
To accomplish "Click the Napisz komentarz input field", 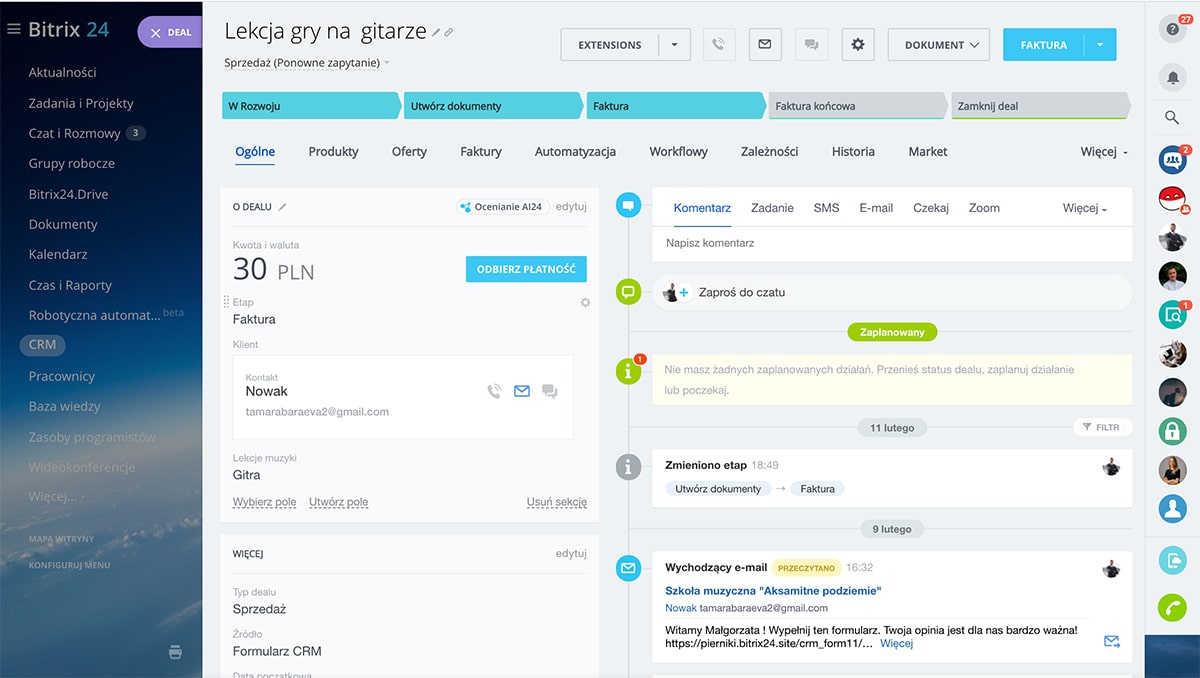I will click(890, 243).
